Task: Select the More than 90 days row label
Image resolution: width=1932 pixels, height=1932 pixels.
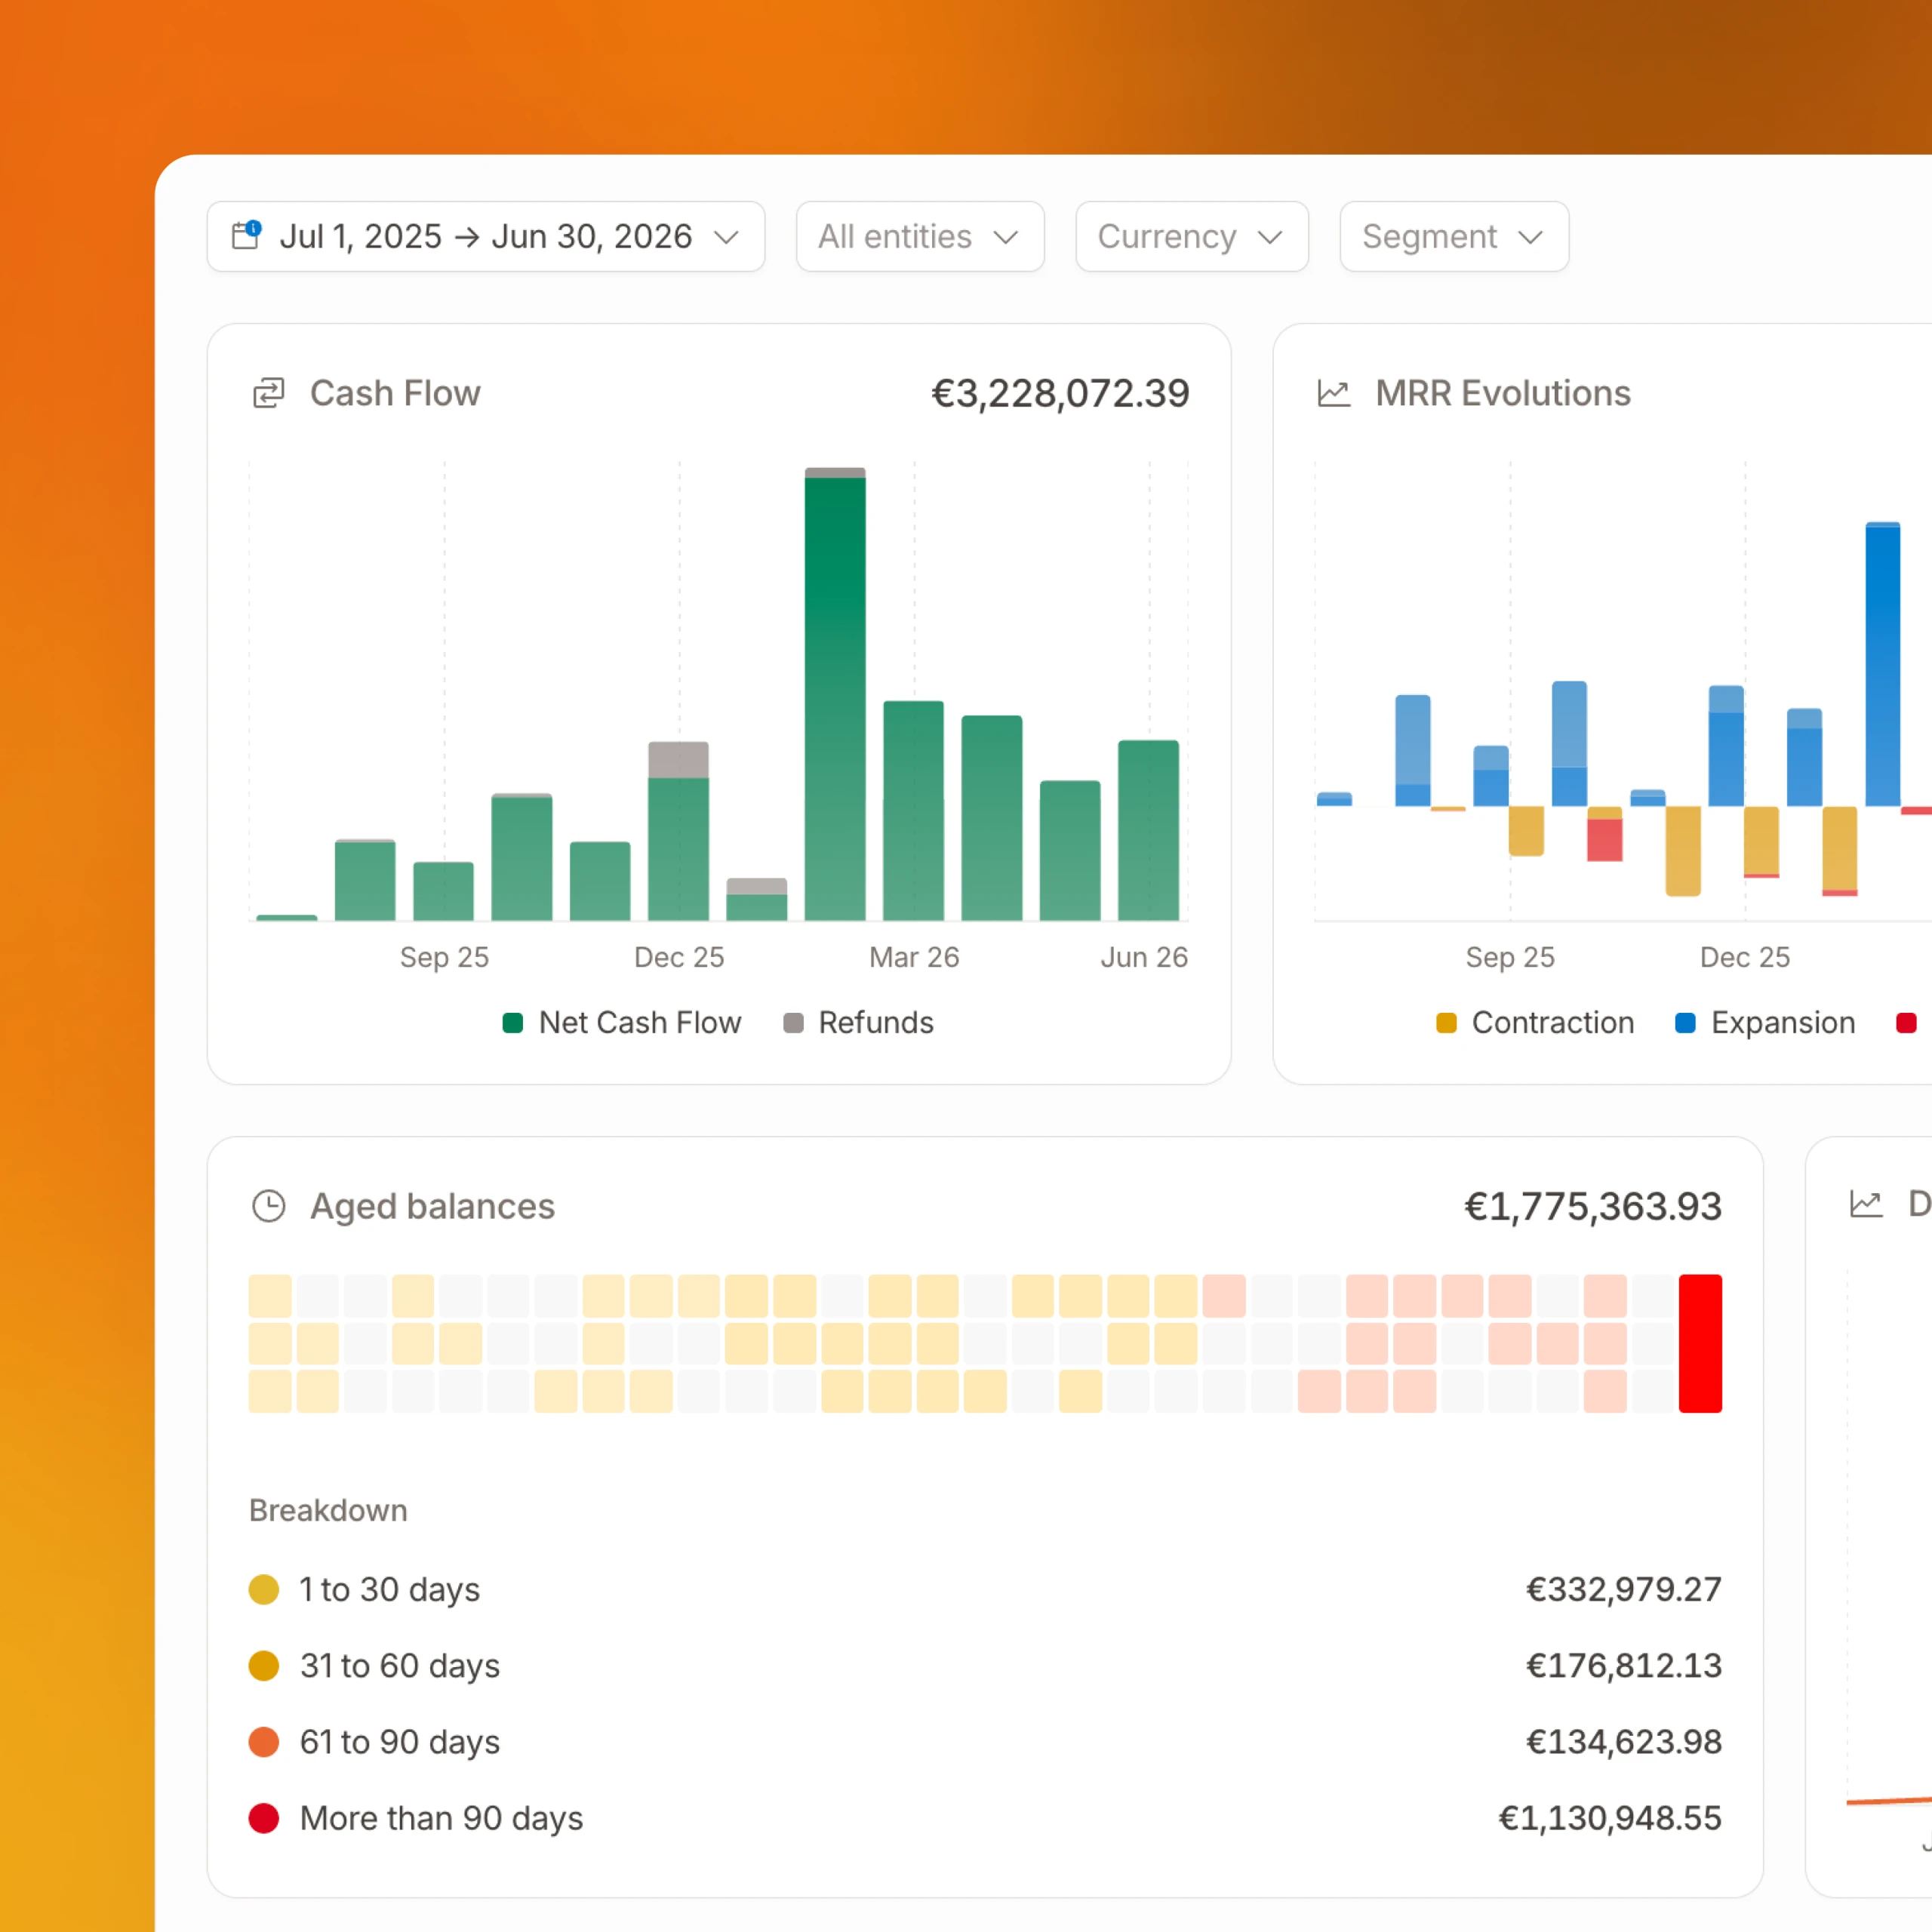Action: [x=441, y=1818]
